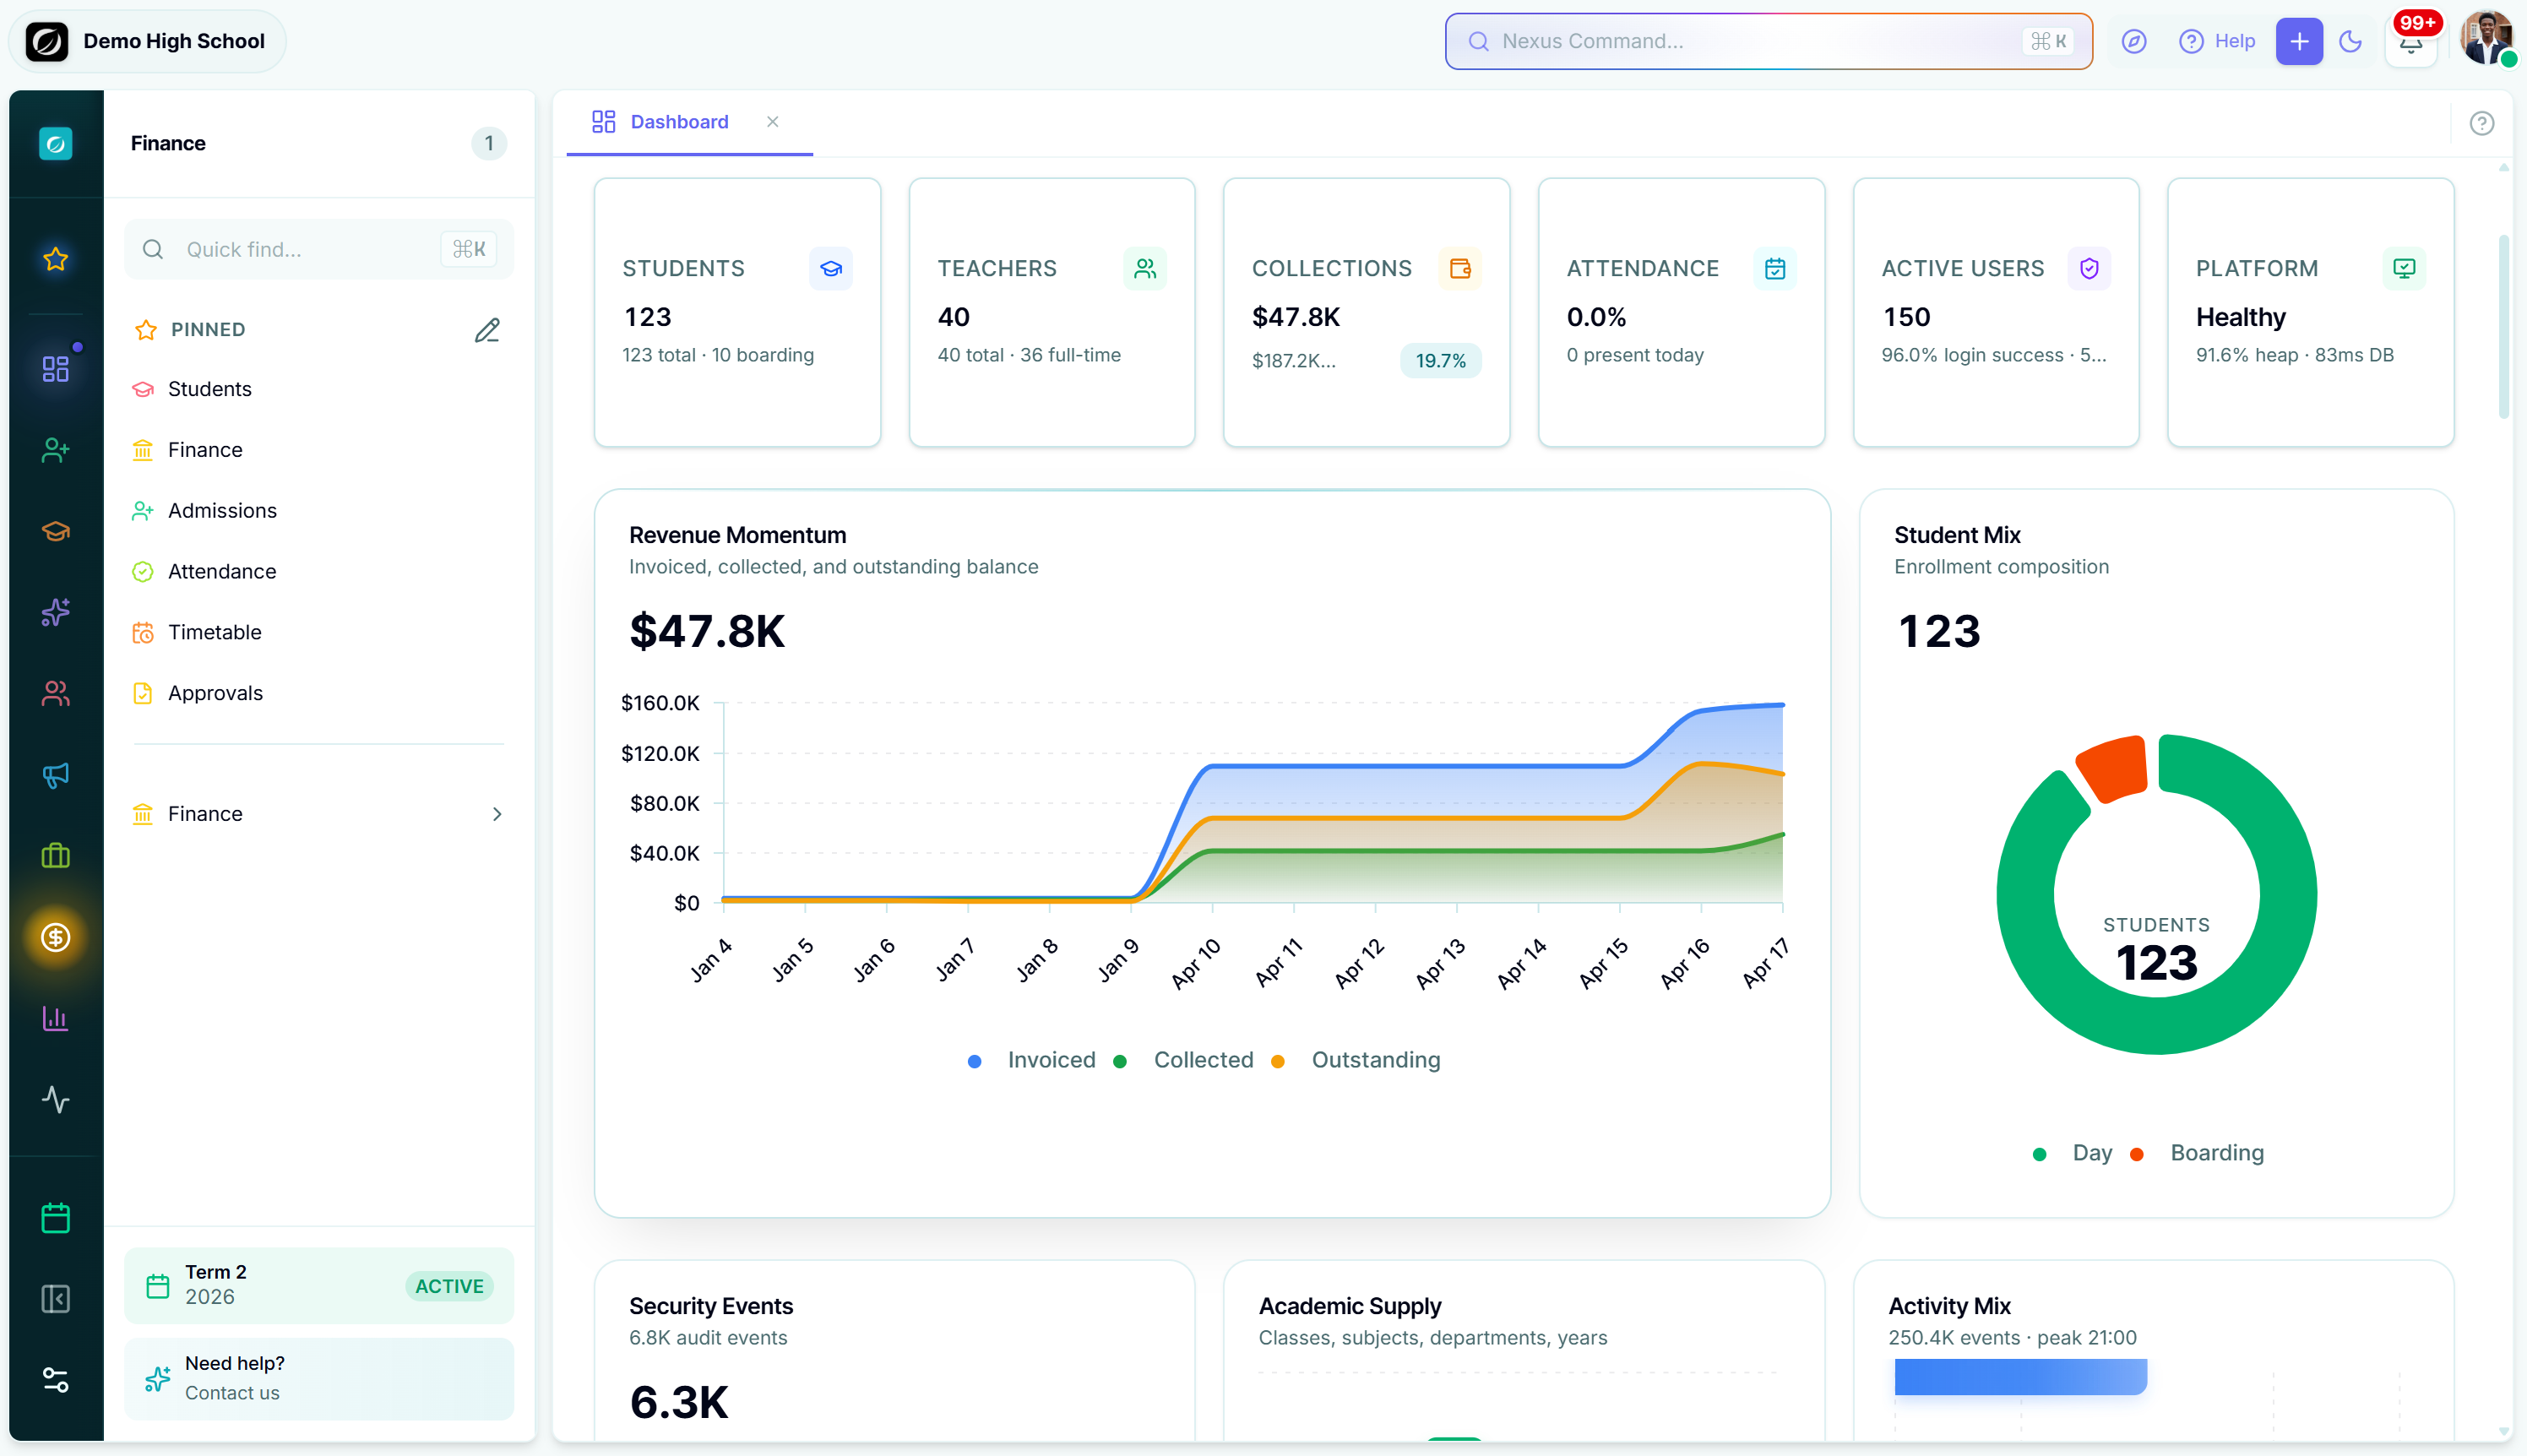
Task: Select the dollar finance icon in the rail
Action: (56, 937)
